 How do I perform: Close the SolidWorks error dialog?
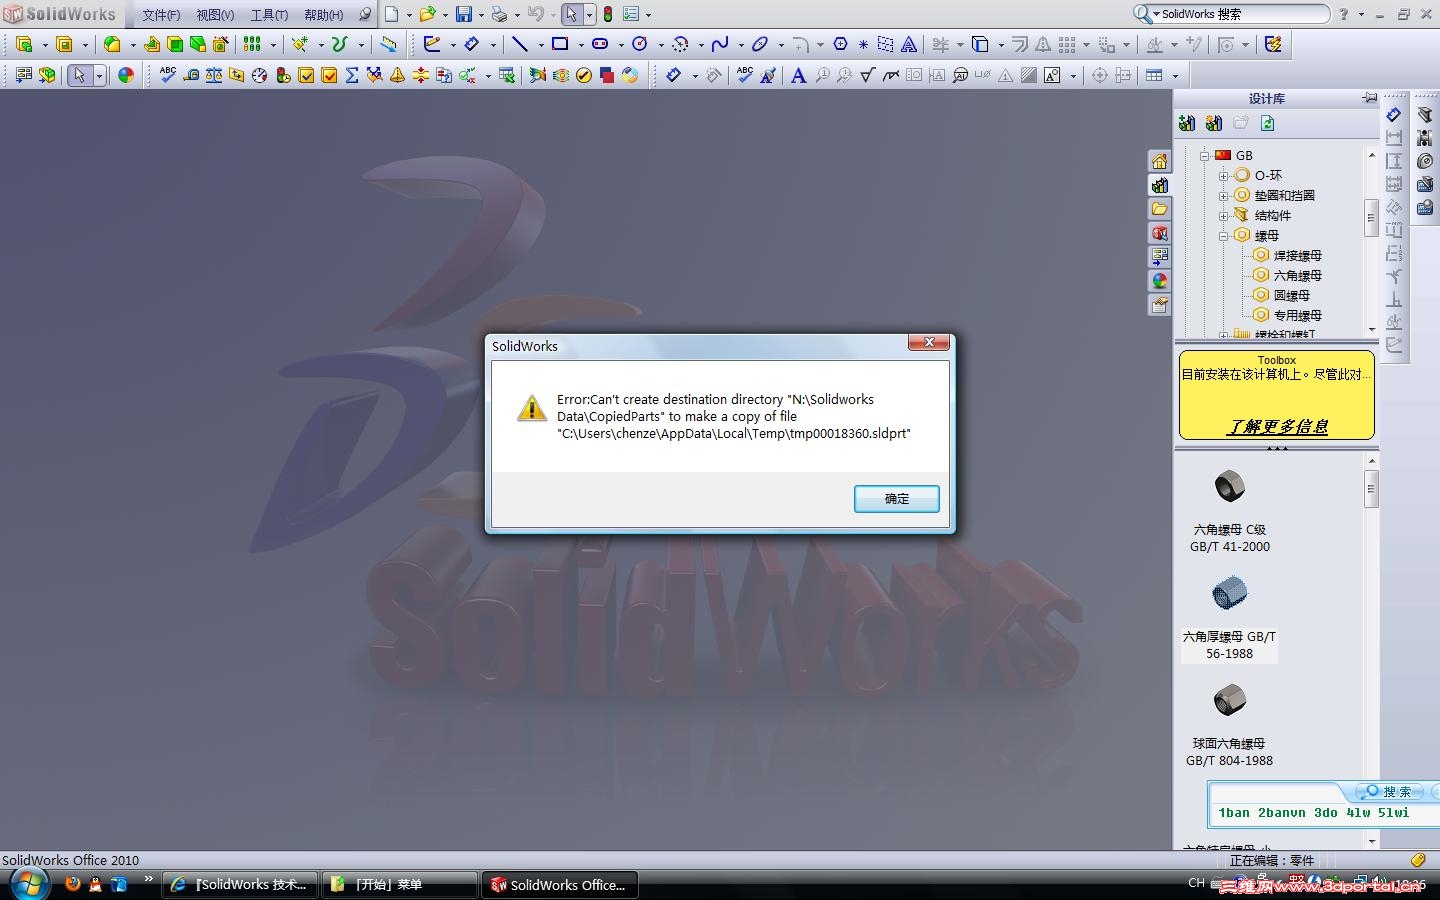pos(929,342)
